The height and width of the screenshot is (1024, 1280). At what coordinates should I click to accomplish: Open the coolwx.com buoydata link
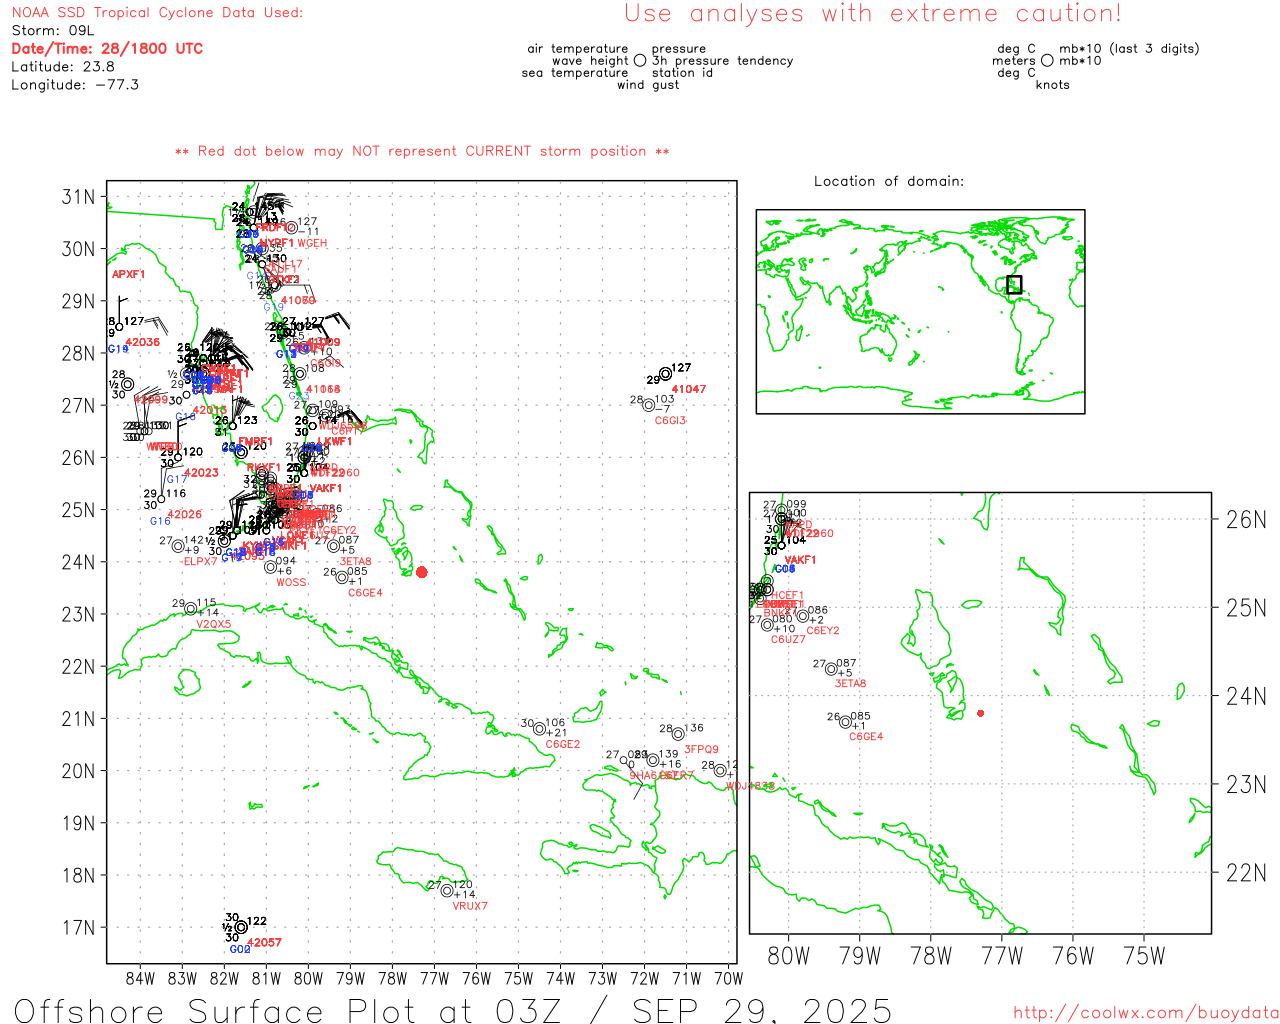click(1146, 1012)
